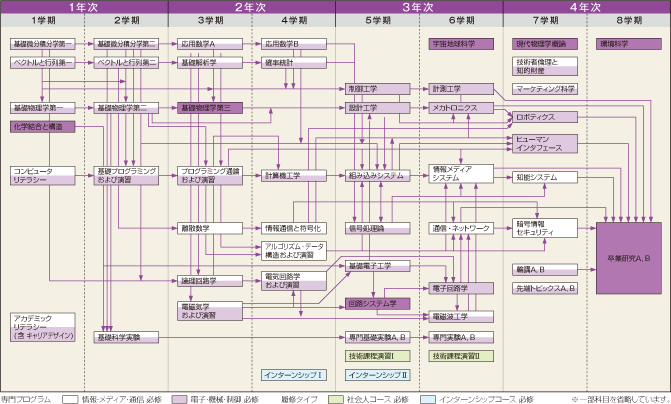Select the large 卒業研究A, B box
671x404 pixels.
pos(629,258)
